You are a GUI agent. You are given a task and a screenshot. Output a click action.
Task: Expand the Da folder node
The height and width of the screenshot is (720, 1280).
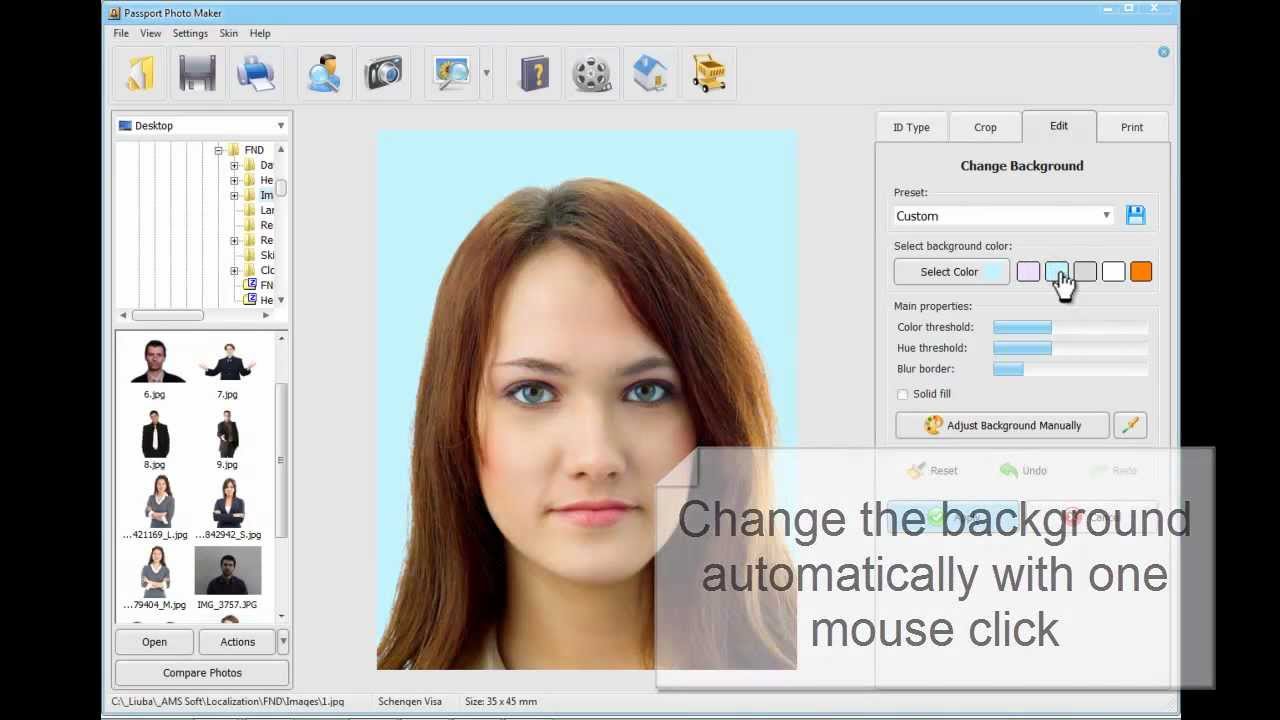[x=234, y=165]
